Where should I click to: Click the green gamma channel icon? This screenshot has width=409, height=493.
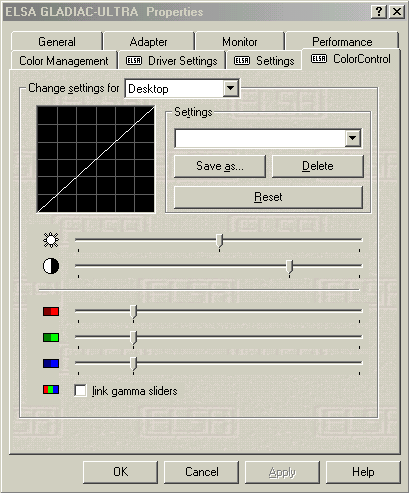pos(51,337)
